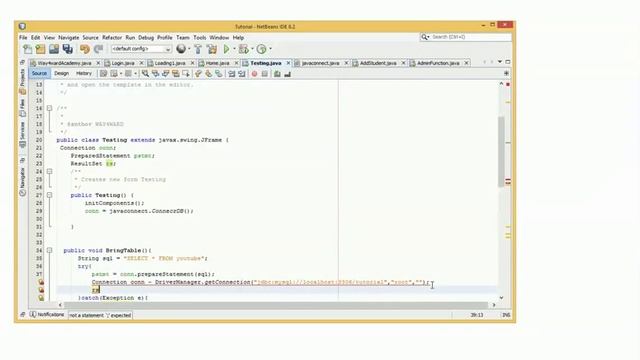Click the New Project toolbar icon

40,49
